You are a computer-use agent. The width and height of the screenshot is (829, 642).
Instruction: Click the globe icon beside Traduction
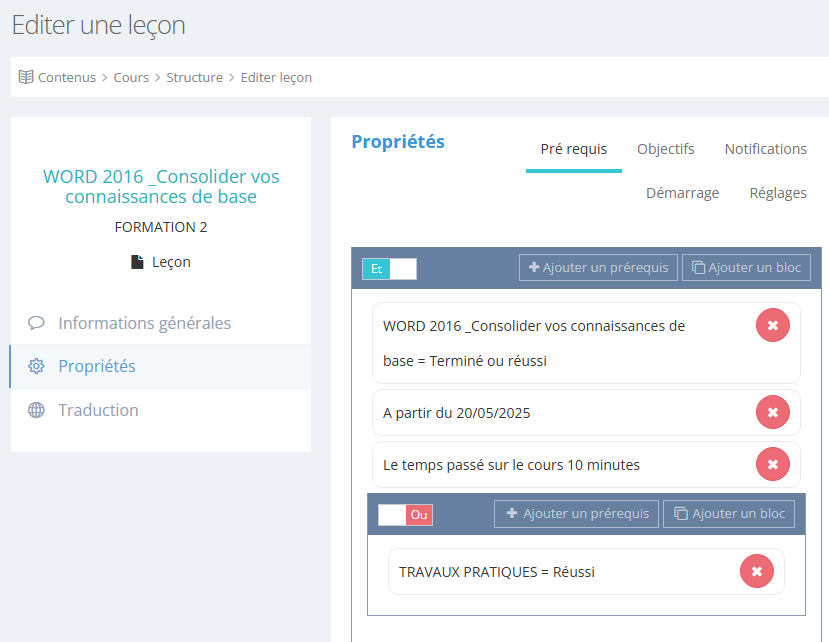click(x=37, y=410)
